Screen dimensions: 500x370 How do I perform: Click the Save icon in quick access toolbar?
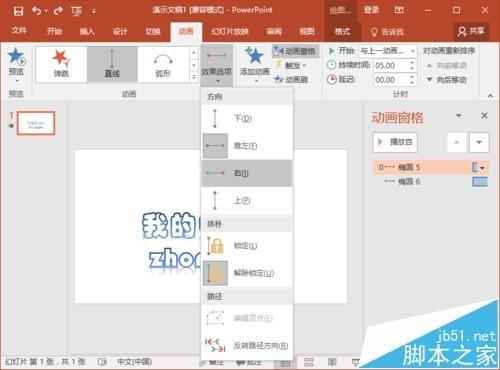18,11
